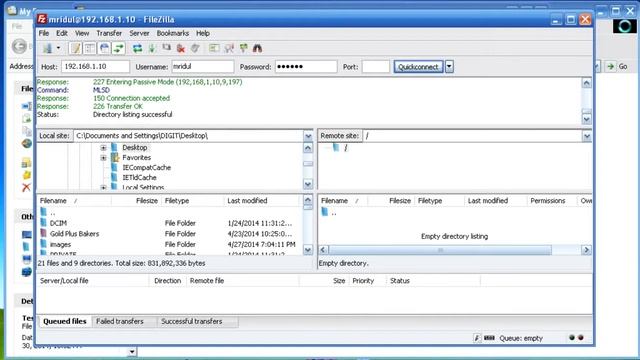Toggle synchronized browsing toolbar icon

[x=244, y=48]
